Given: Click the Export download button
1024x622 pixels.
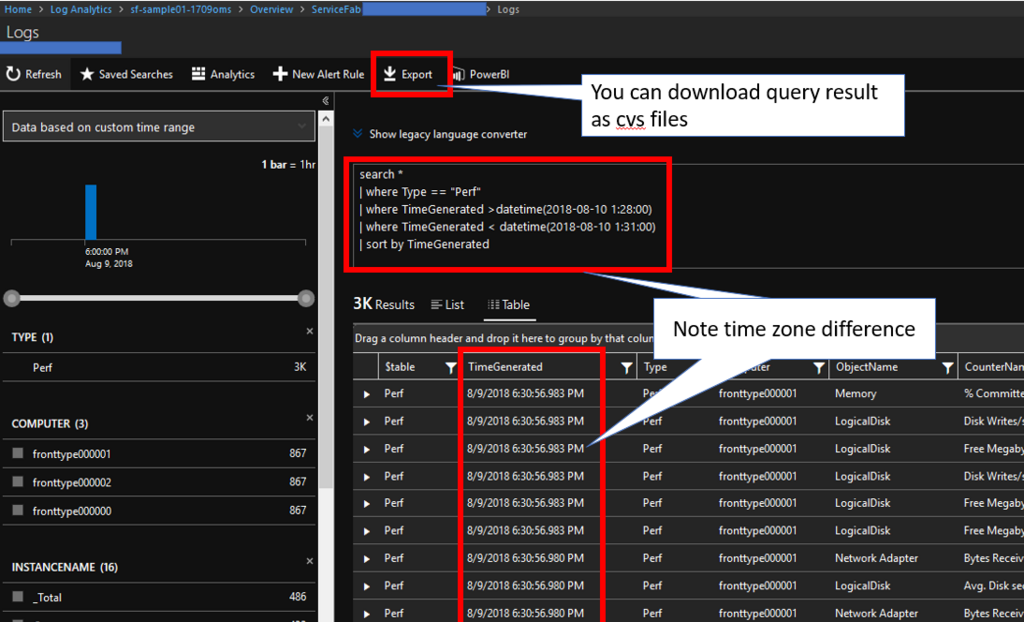Looking at the screenshot, I should (x=408, y=74).
